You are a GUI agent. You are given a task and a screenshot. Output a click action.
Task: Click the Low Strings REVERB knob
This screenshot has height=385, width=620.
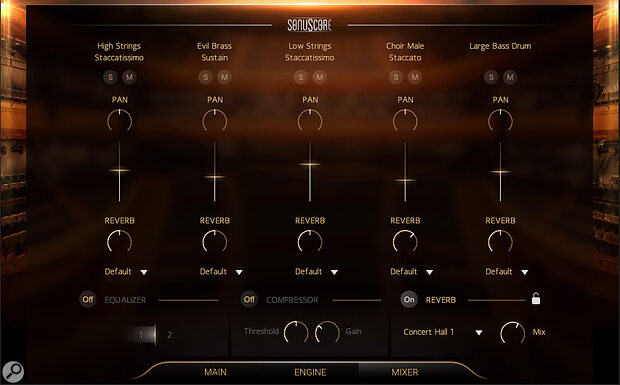pos(310,242)
